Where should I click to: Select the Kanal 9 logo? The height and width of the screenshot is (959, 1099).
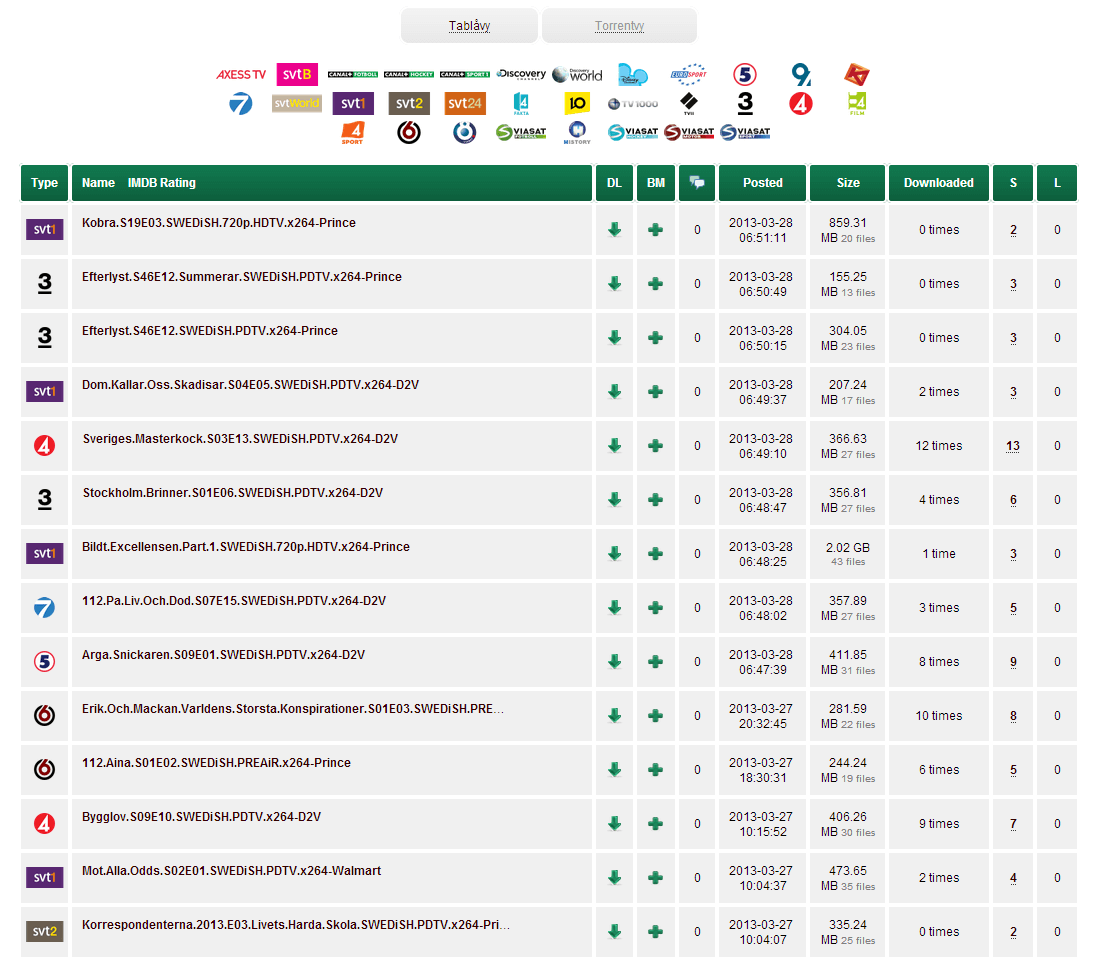[801, 74]
